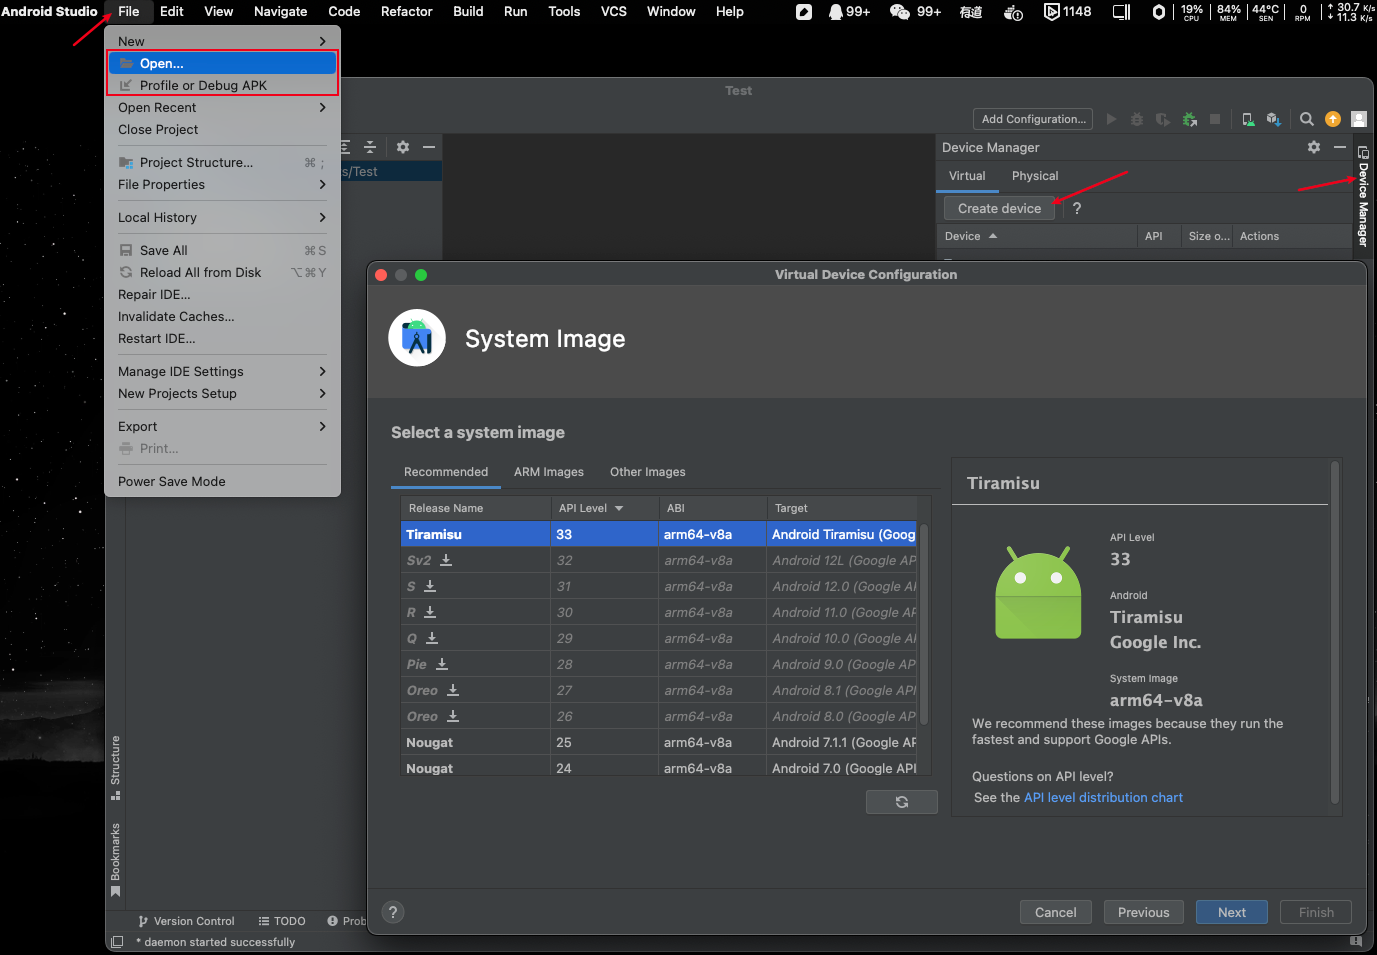Download the Pie system image
1377x955 pixels.
442,664
